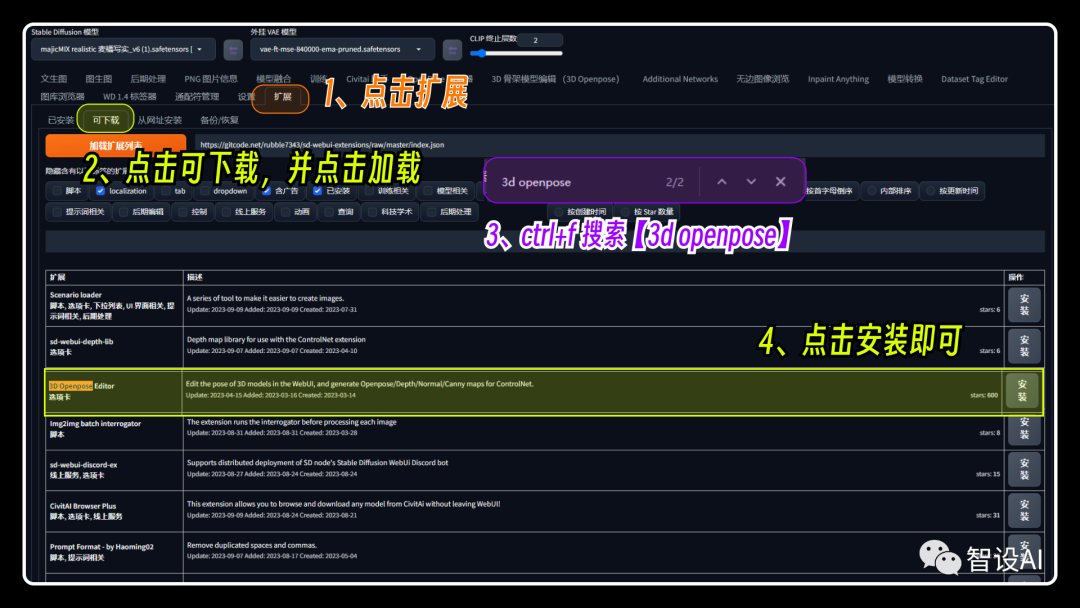The width and height of the screenshot is (1080, 608).
Task: Uncheck the 含广告 filter checkbox
Action: [267, 191]
